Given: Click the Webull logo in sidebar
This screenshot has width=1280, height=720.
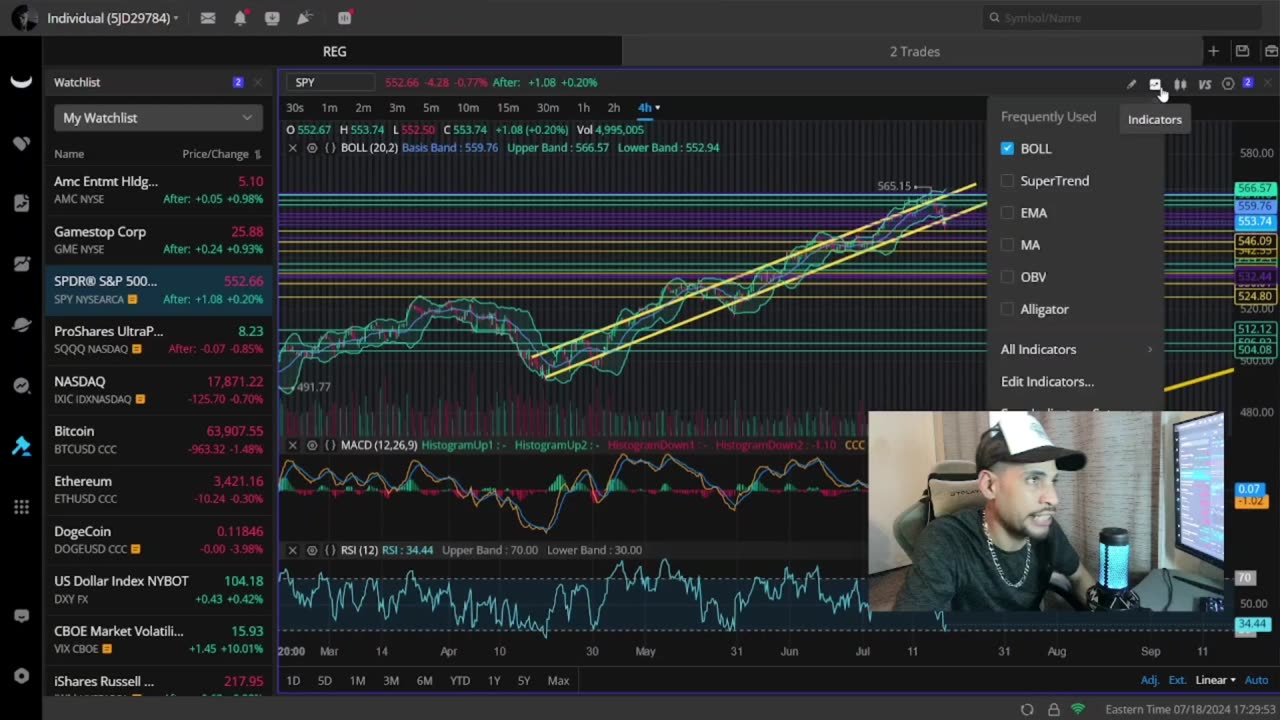Looking at the screenshot, I should [21, 82].
